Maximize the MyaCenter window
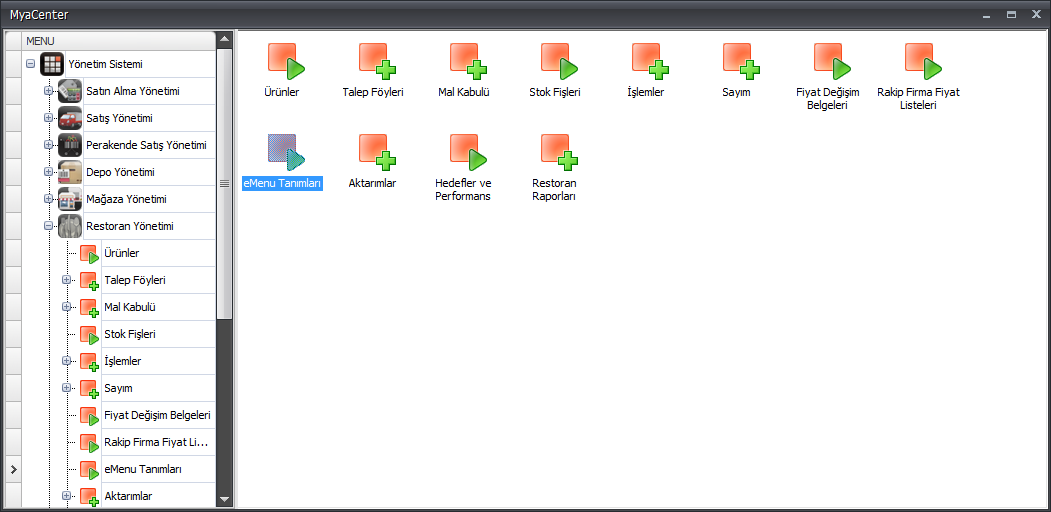Screen dimensions: 1051x512 [1011, 14]
